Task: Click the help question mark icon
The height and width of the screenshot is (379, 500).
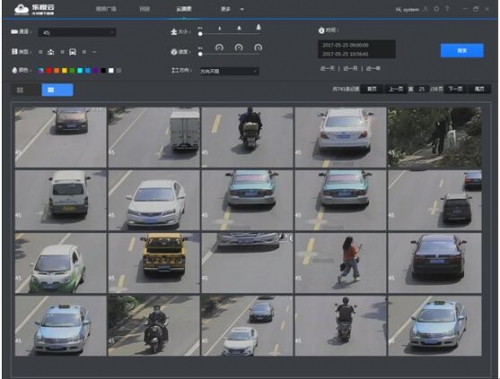Action: tap(447, 9)
